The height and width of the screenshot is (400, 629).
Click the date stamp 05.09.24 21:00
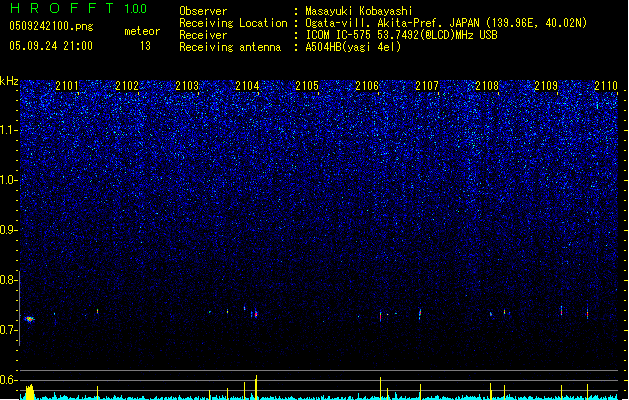[x=51, y=46]
